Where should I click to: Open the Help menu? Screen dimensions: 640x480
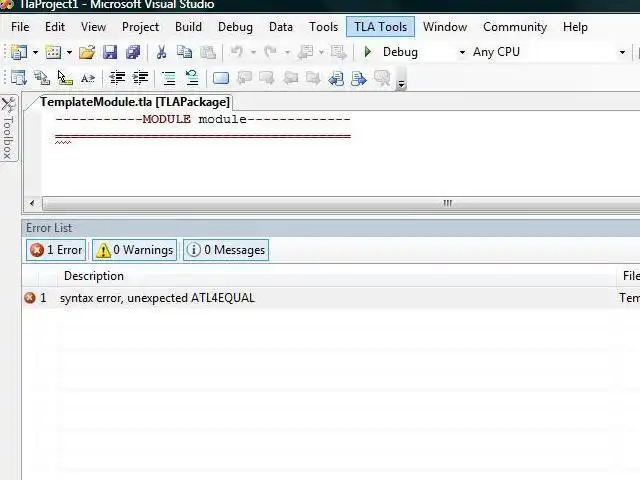575,27
